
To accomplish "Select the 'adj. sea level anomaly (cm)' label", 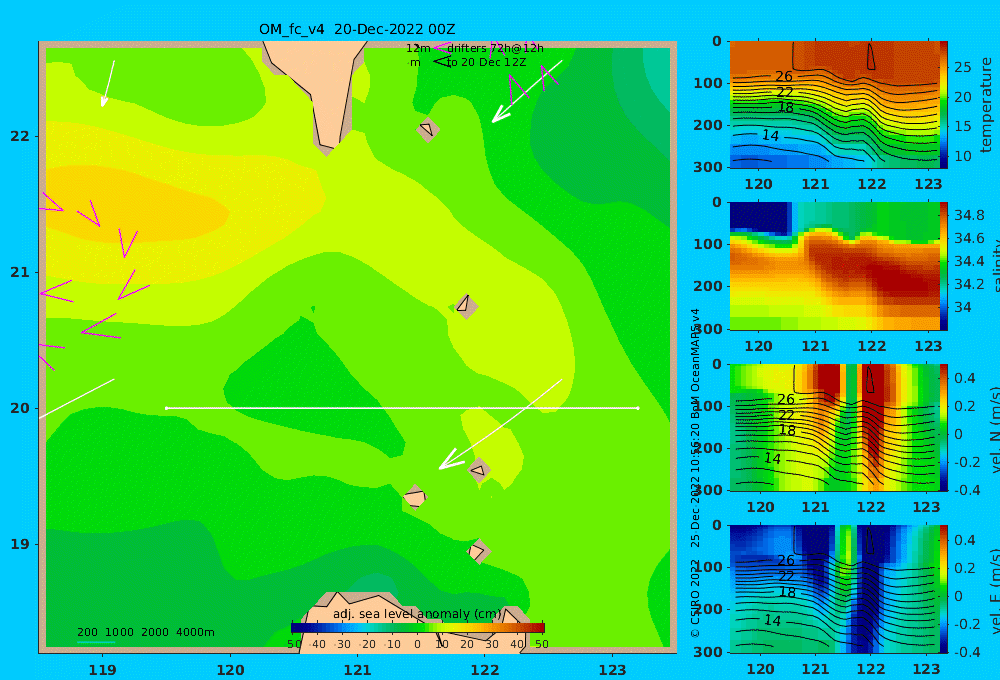I will coord(417,614).
